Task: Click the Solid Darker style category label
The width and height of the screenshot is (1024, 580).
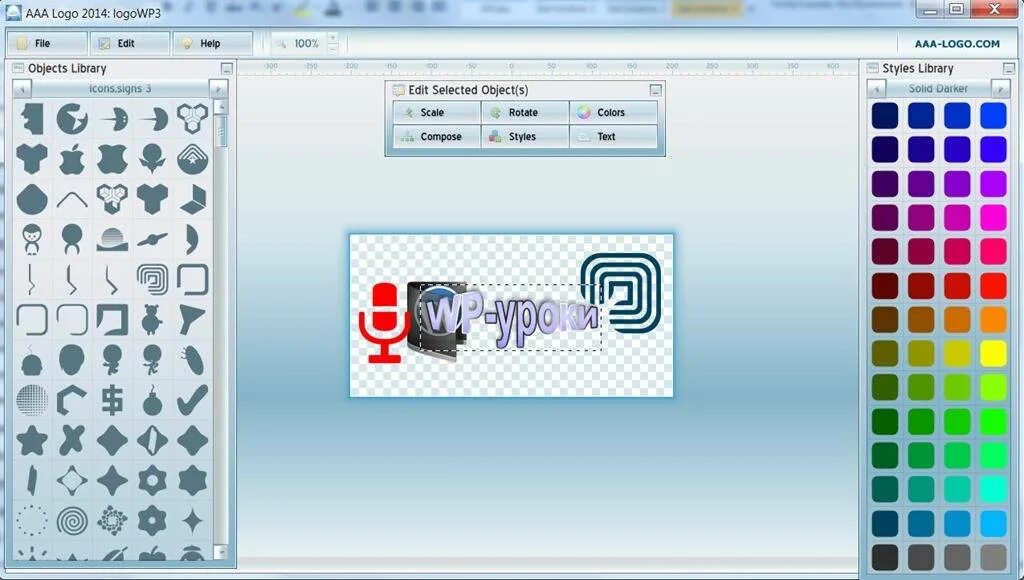Action: [938, 89]
